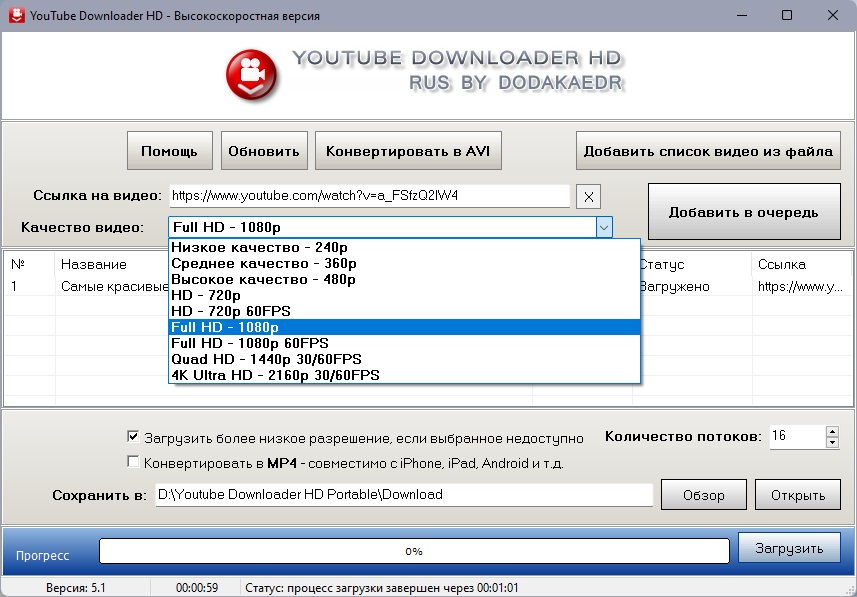Decrease thread count with down arrow
The image size is (857, 597).
pos(832,442)
